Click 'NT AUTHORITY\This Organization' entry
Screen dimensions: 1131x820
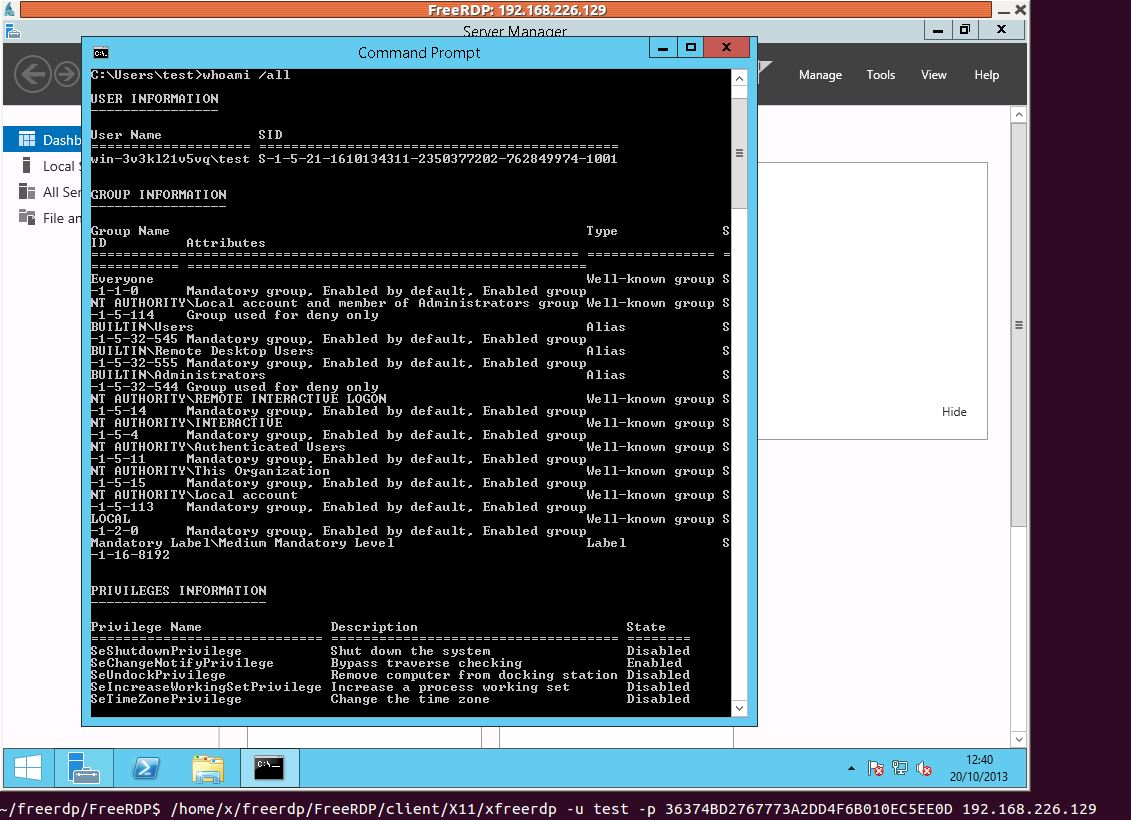point(210,471)
